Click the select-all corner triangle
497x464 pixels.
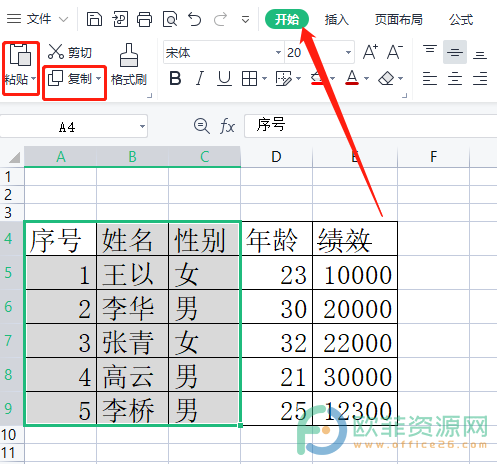(14, 157)
